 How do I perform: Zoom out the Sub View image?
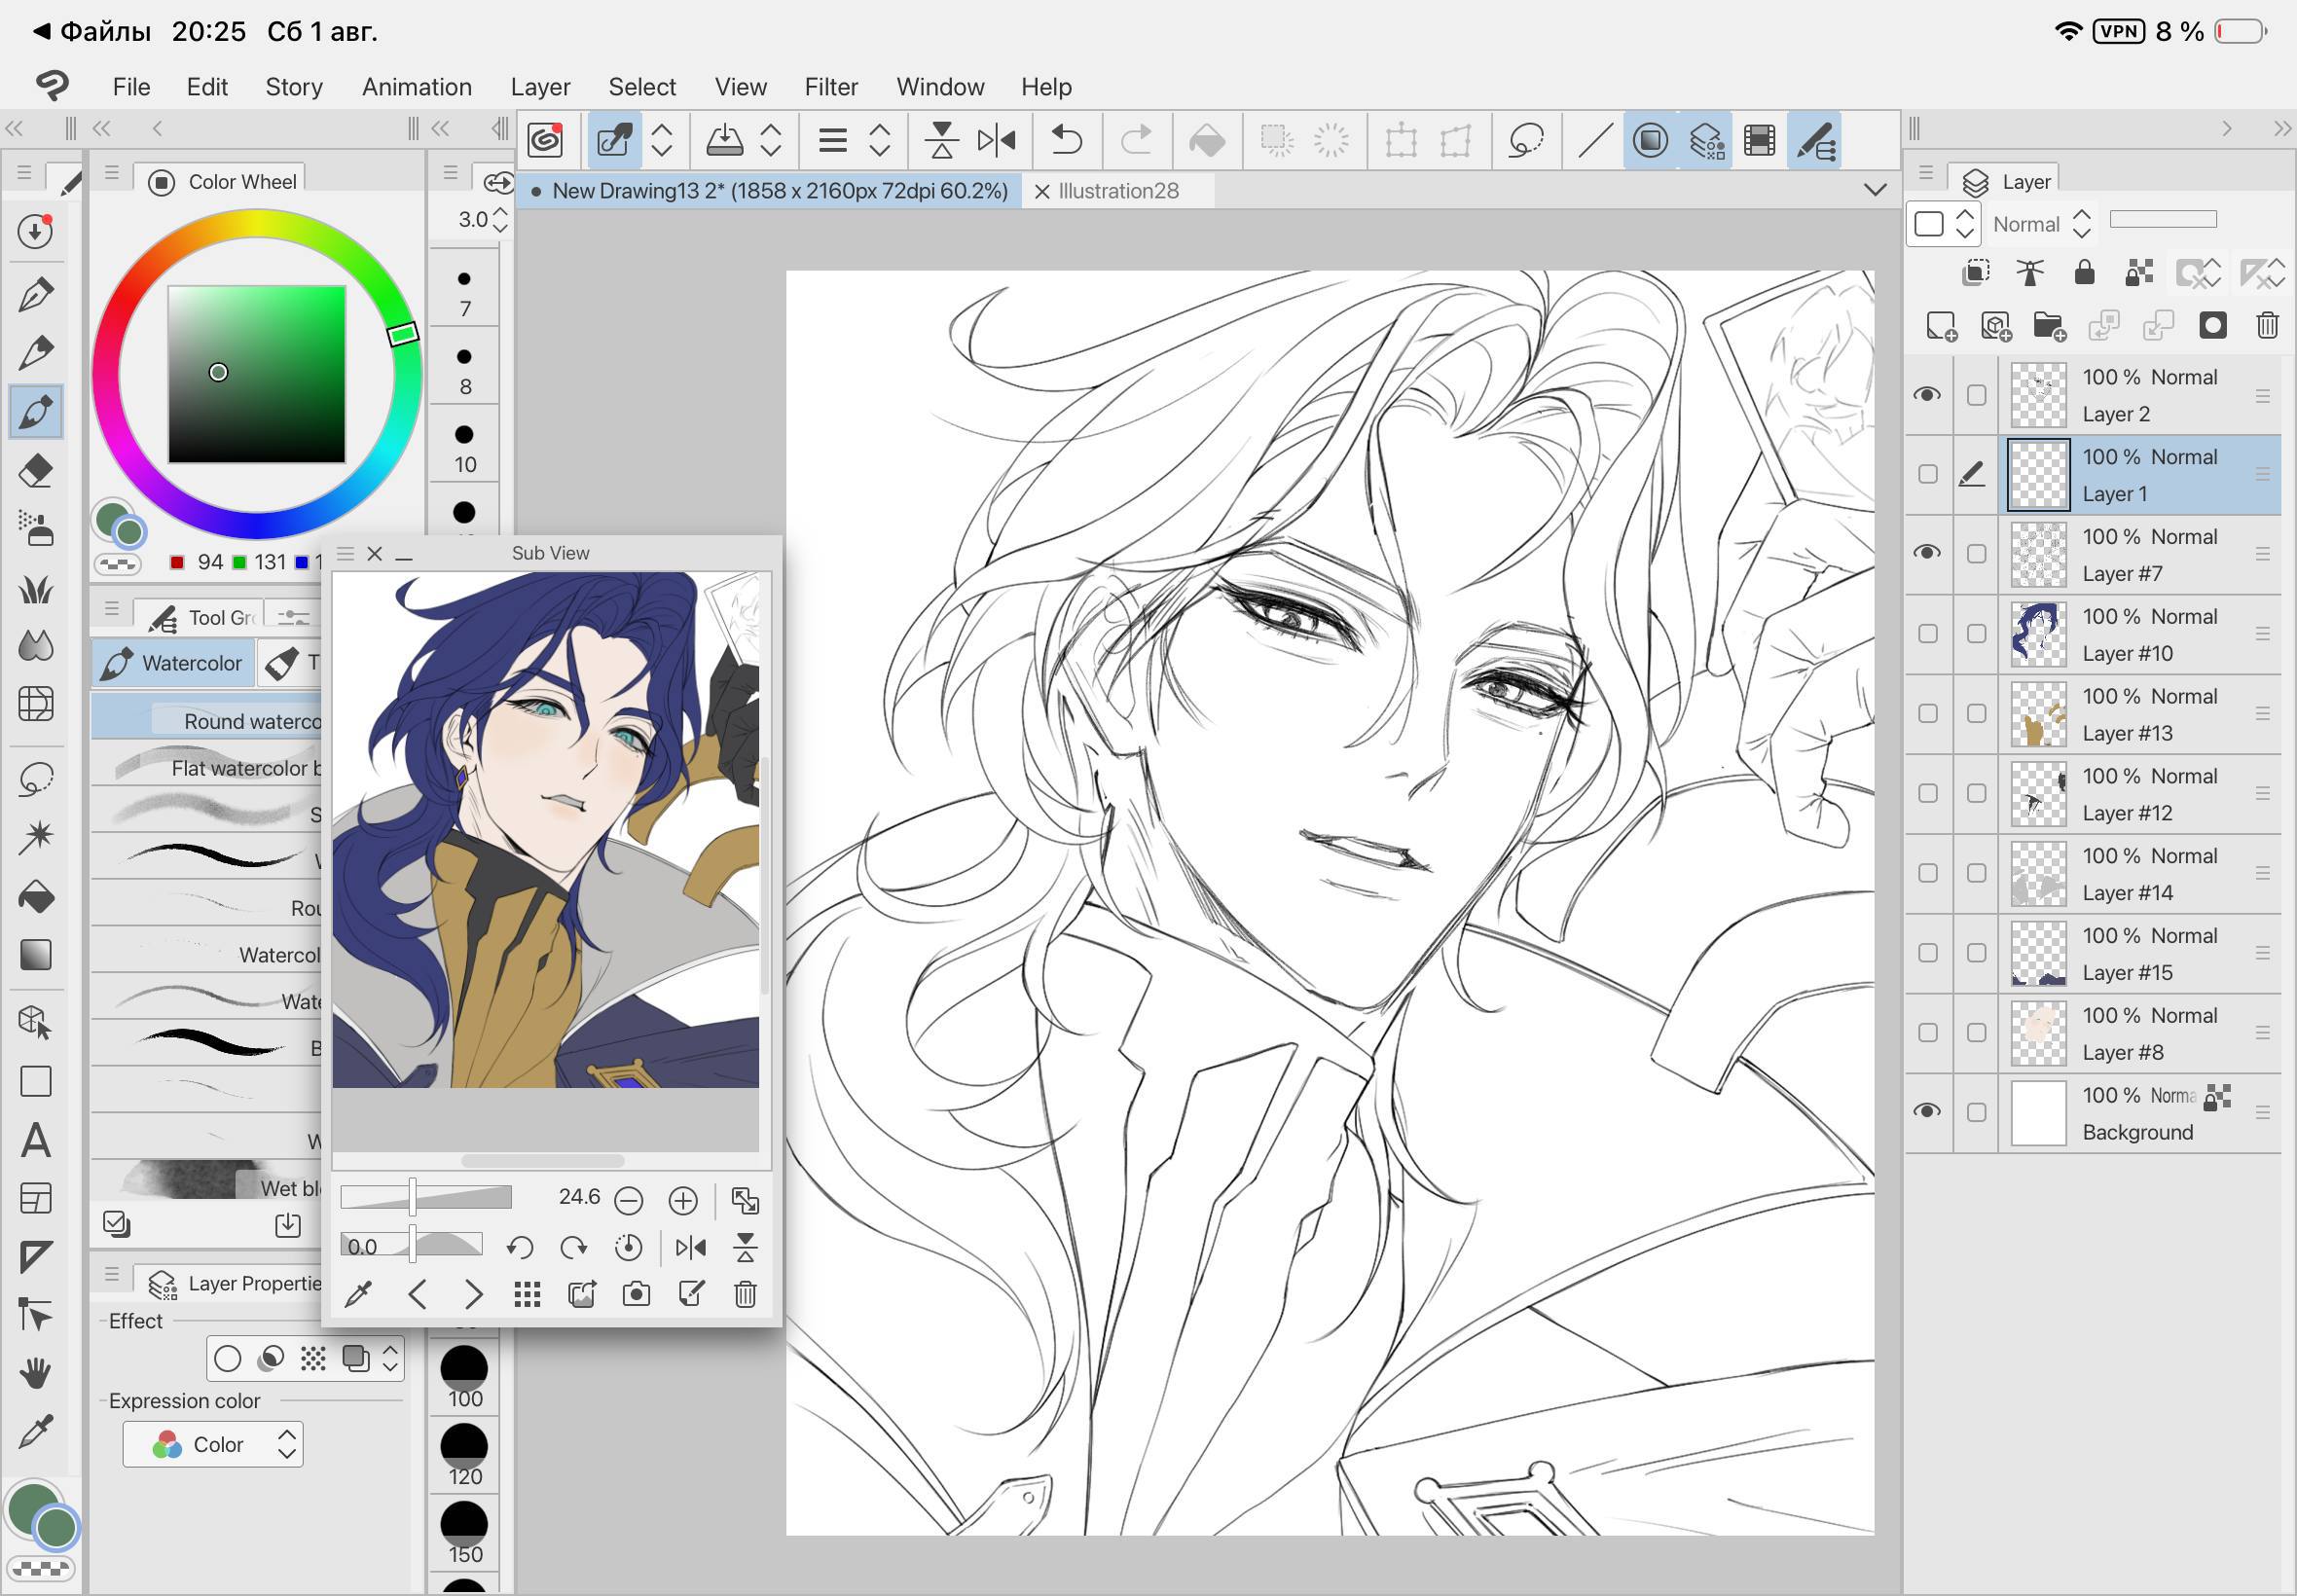pyautogui.click(x=629, y=1200)
